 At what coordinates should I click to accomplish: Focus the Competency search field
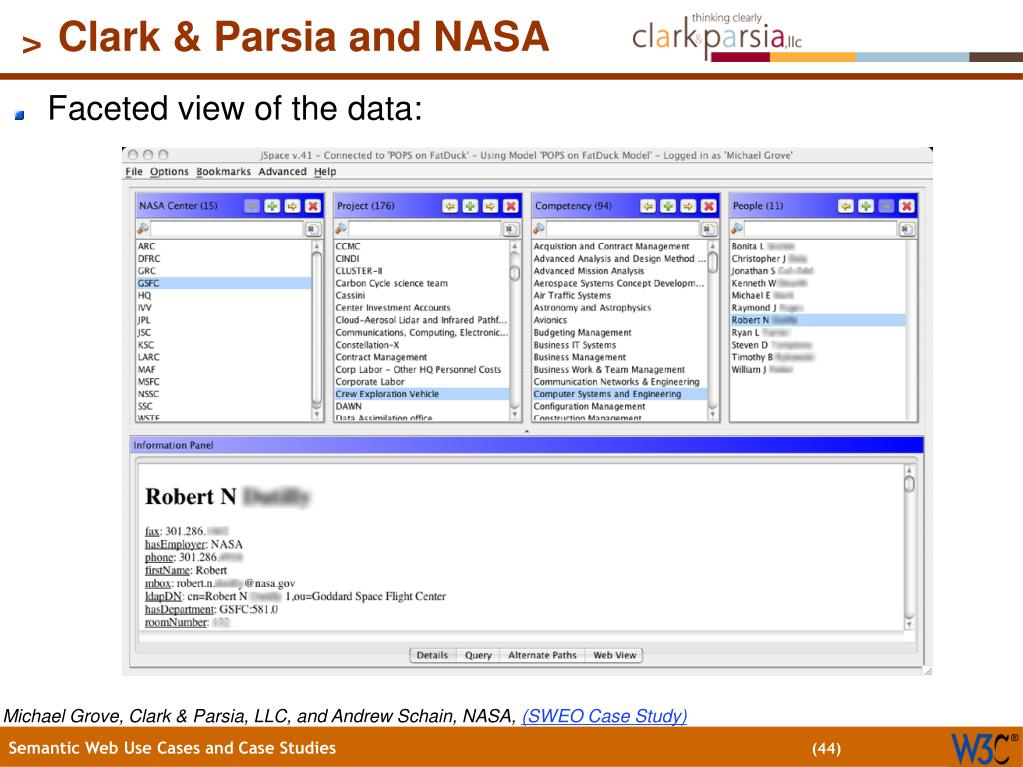pyautogui.click(x=623, y=229)
